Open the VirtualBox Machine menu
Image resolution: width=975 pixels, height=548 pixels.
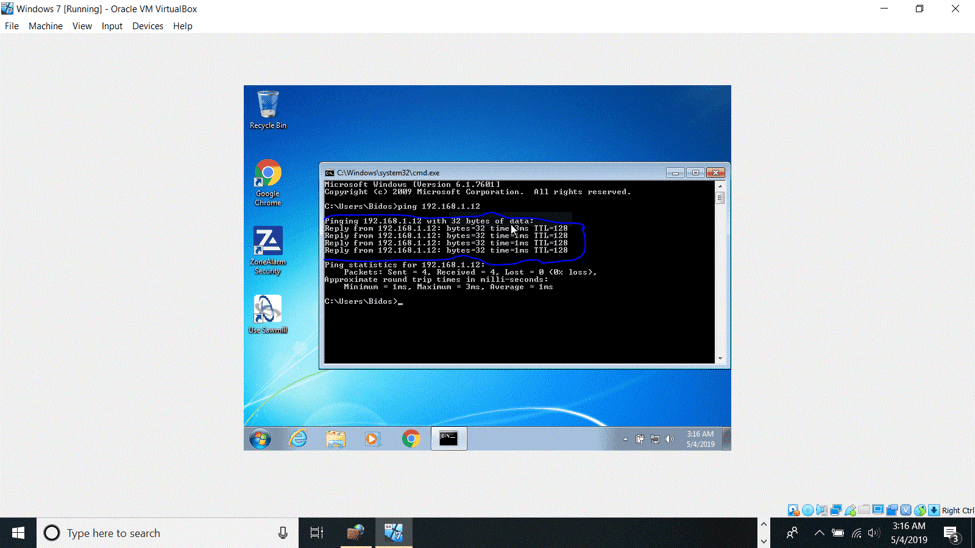coord(45,26)
